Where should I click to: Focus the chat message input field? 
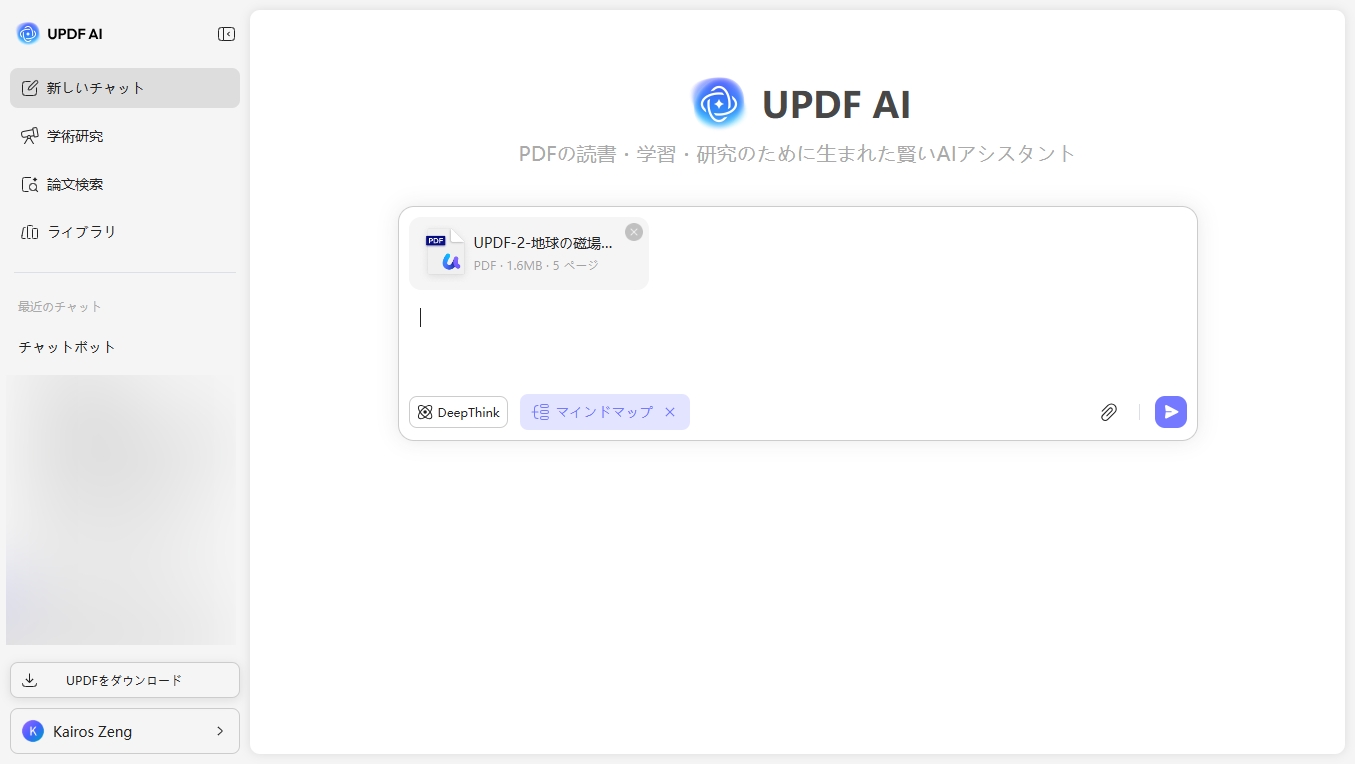tap(797, 338)
